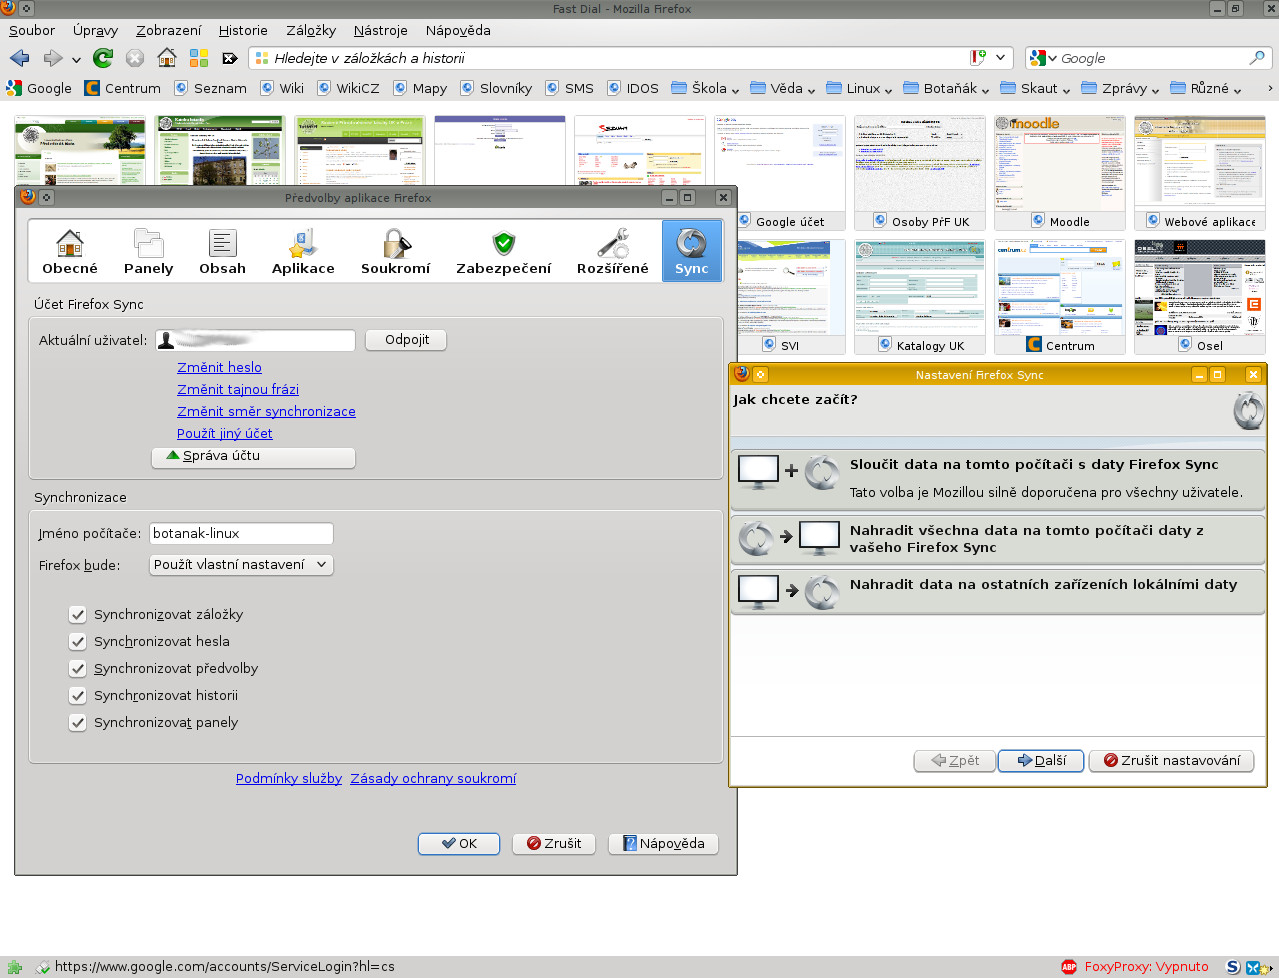Viewport: 1279px width, 978px height.
Task: Click the Změnit tajnou frázi link
Action: [x=238, y=389]
